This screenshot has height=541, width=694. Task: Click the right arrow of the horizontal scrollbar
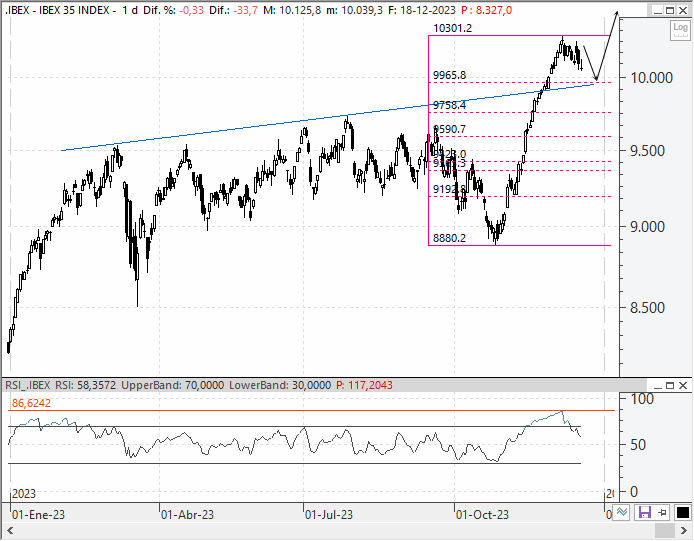[684, 530]
